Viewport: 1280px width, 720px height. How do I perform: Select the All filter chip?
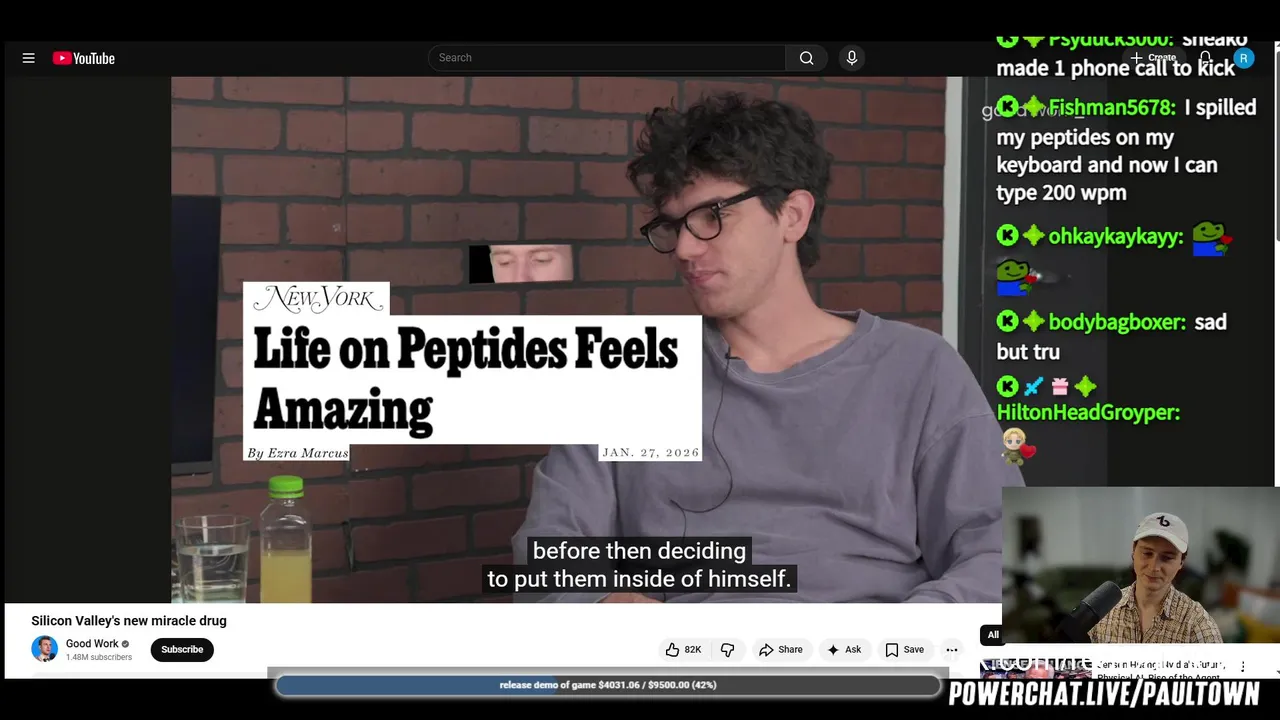pyautogui.click(x=993, y=635)
